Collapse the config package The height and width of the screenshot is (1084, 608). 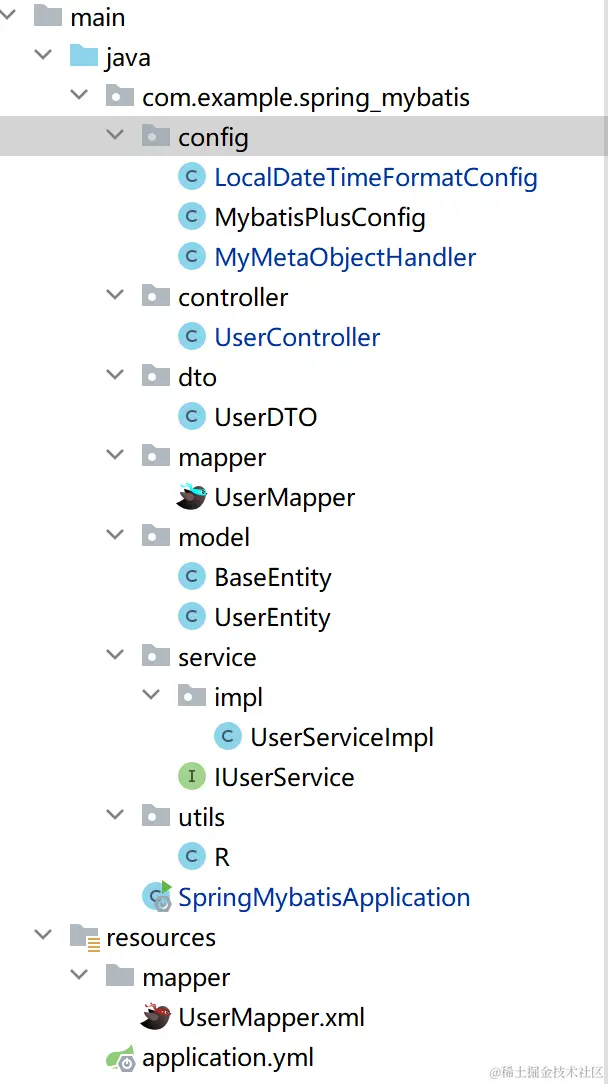click(x=115, y=136)
